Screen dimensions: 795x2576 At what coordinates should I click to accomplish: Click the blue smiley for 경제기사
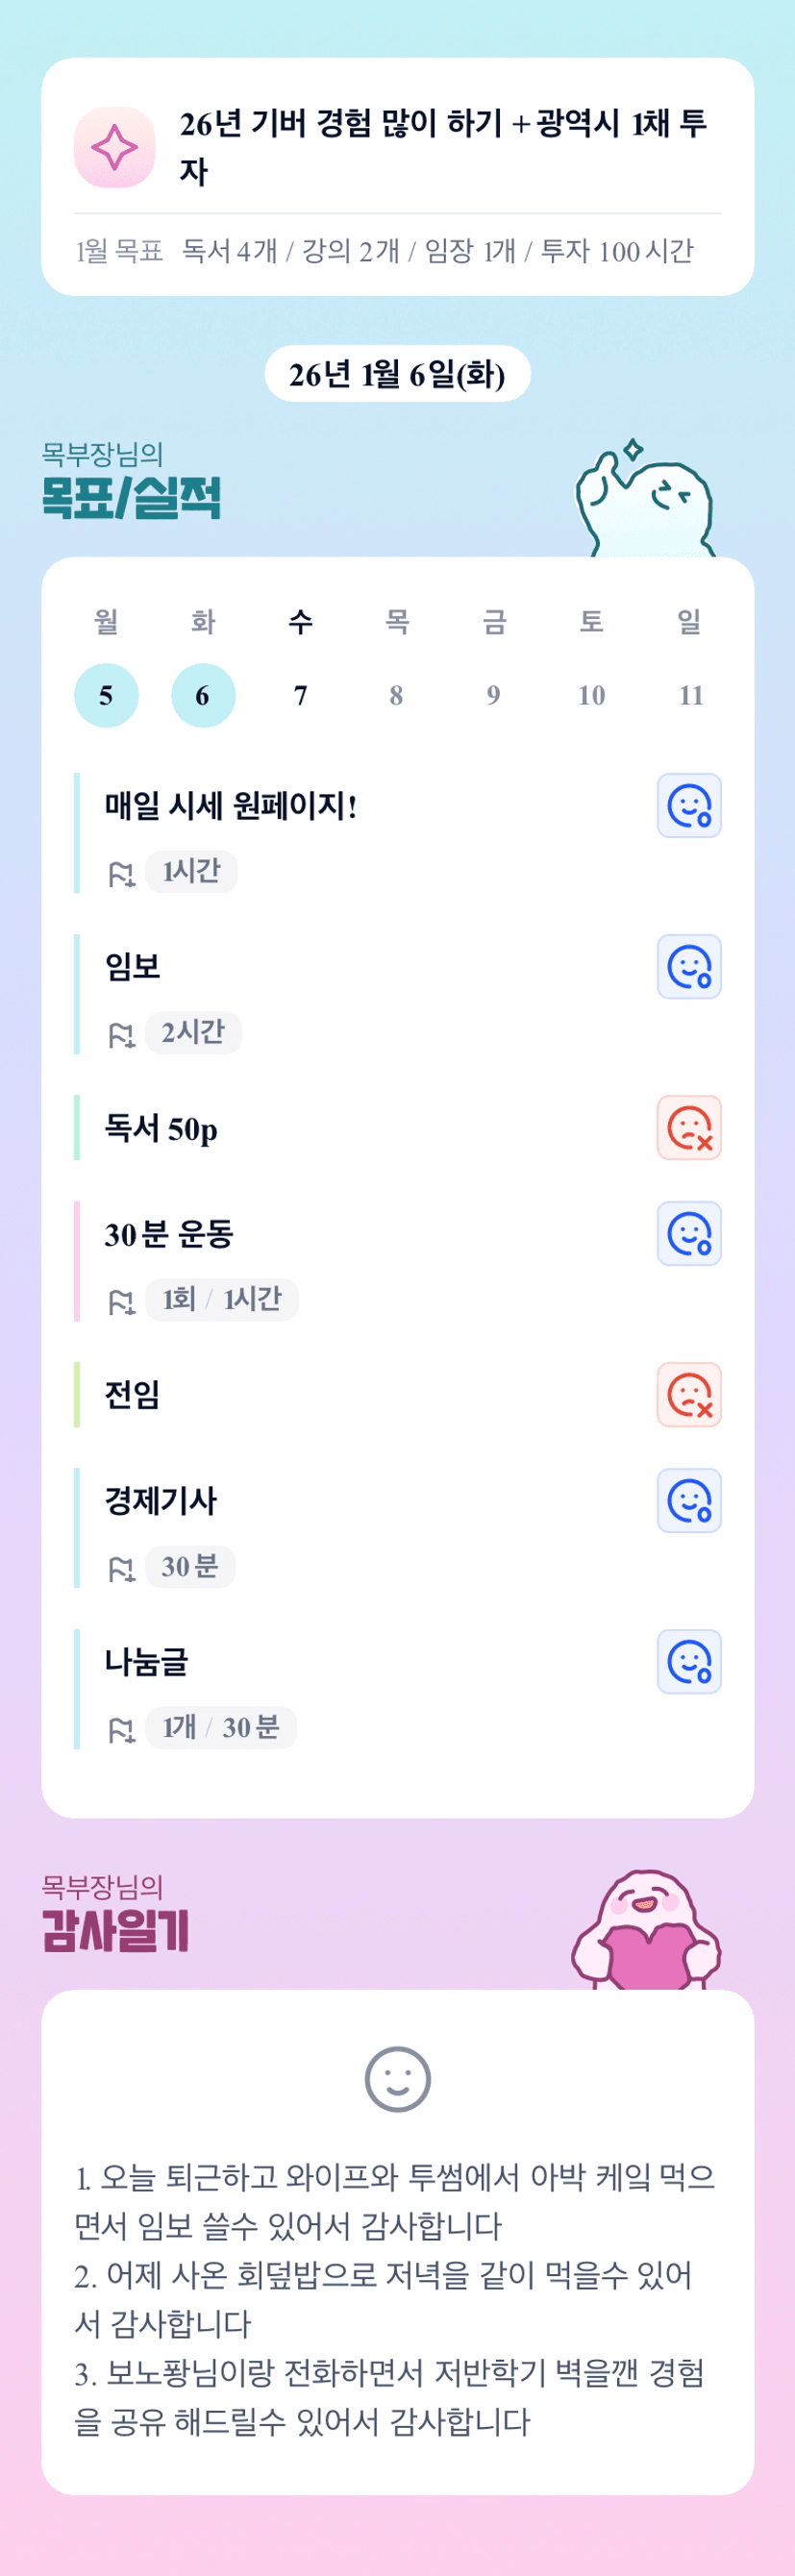[689, 1501]
